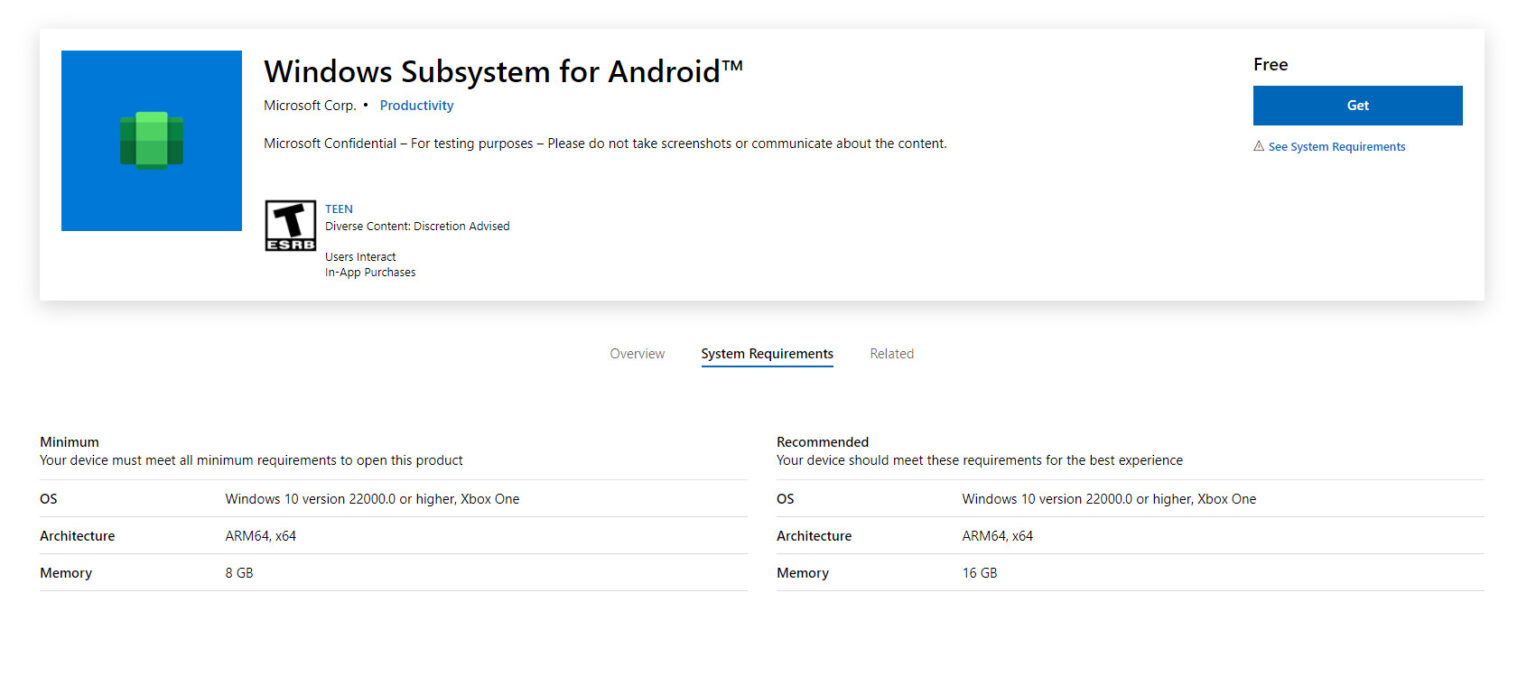1536x695 pixels.
Task: Select the System Requirements tab
Action: click(766, 353)
